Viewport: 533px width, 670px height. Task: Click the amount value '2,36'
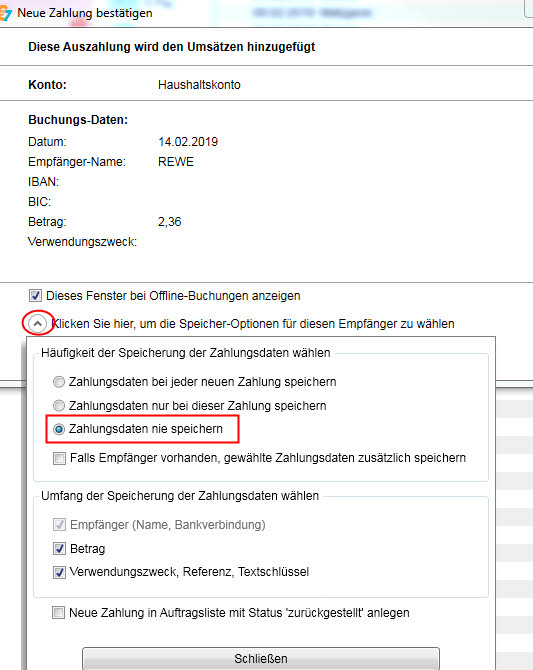(170, 222)
